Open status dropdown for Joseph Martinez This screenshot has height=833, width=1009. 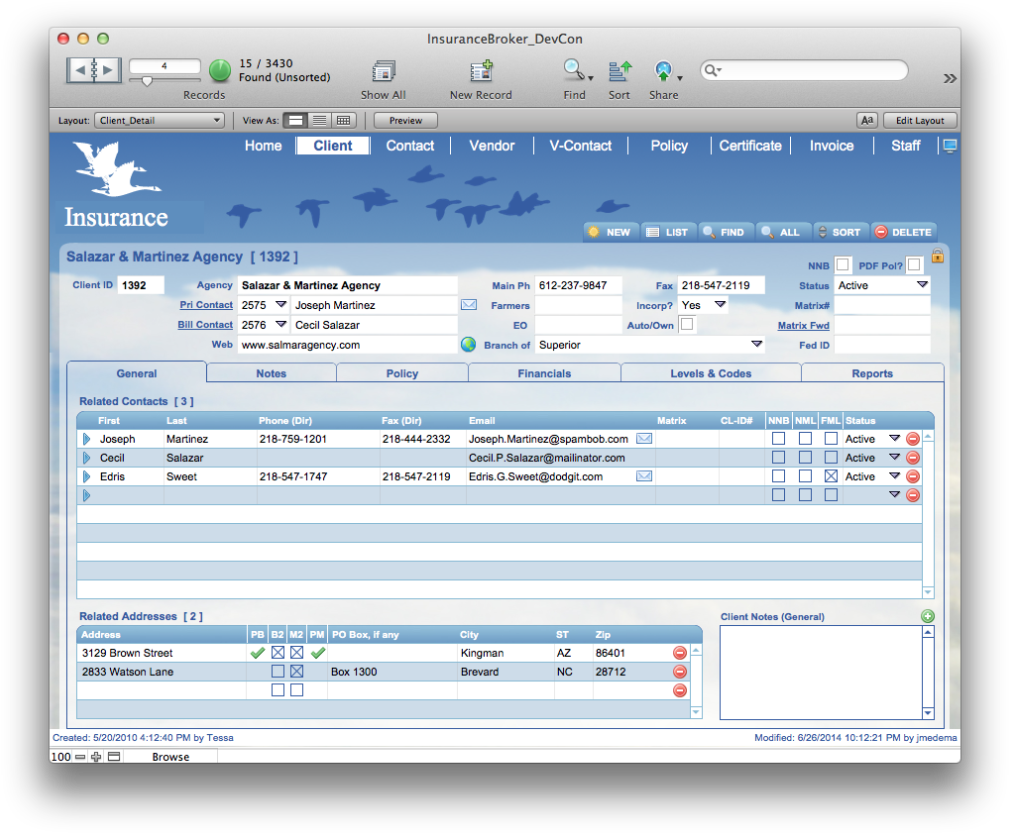click(x=894, y=438)
